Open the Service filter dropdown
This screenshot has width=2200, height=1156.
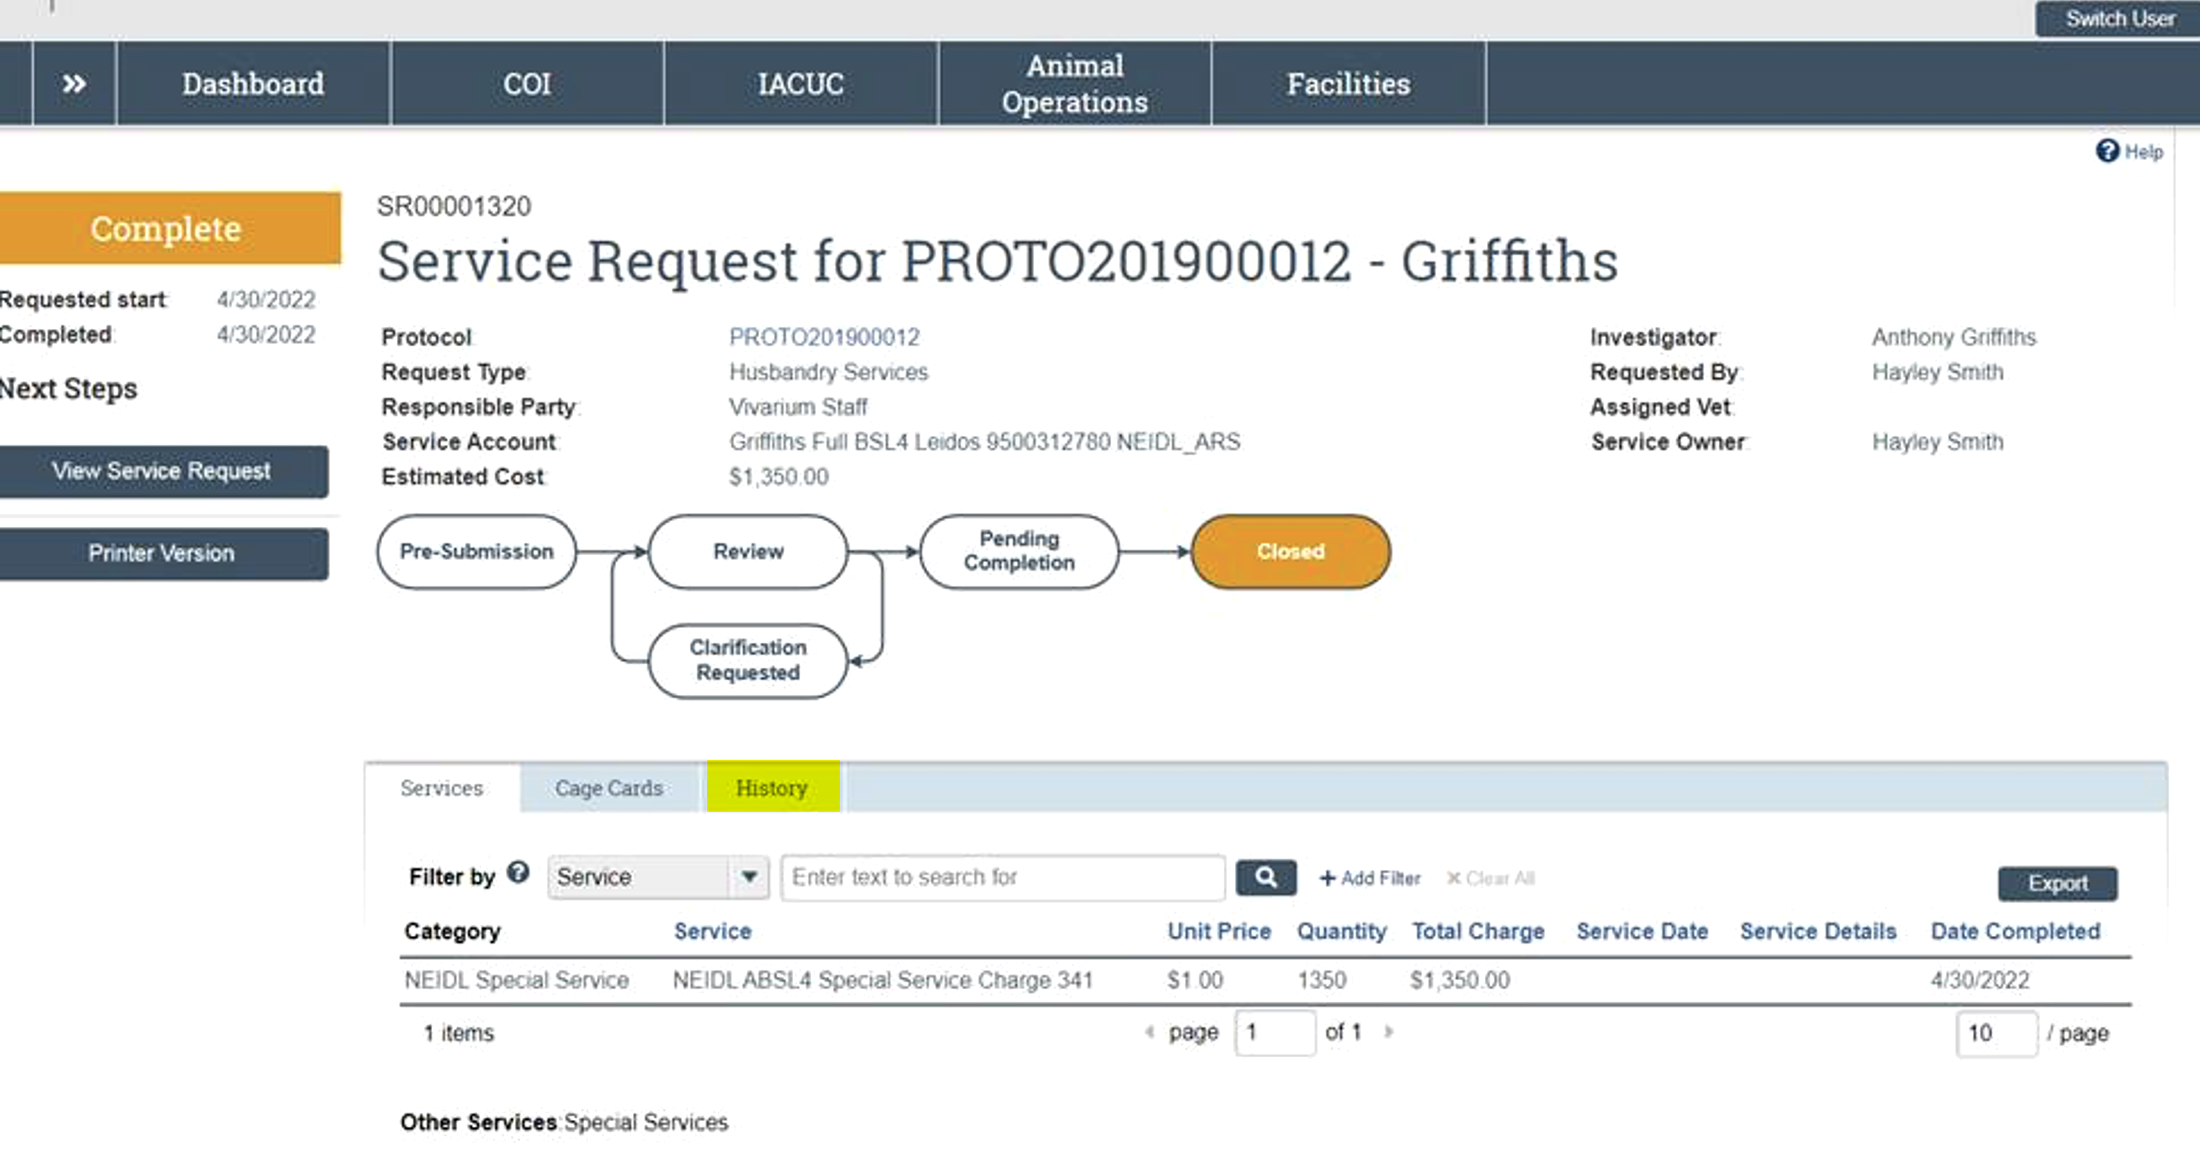(748, 877)
